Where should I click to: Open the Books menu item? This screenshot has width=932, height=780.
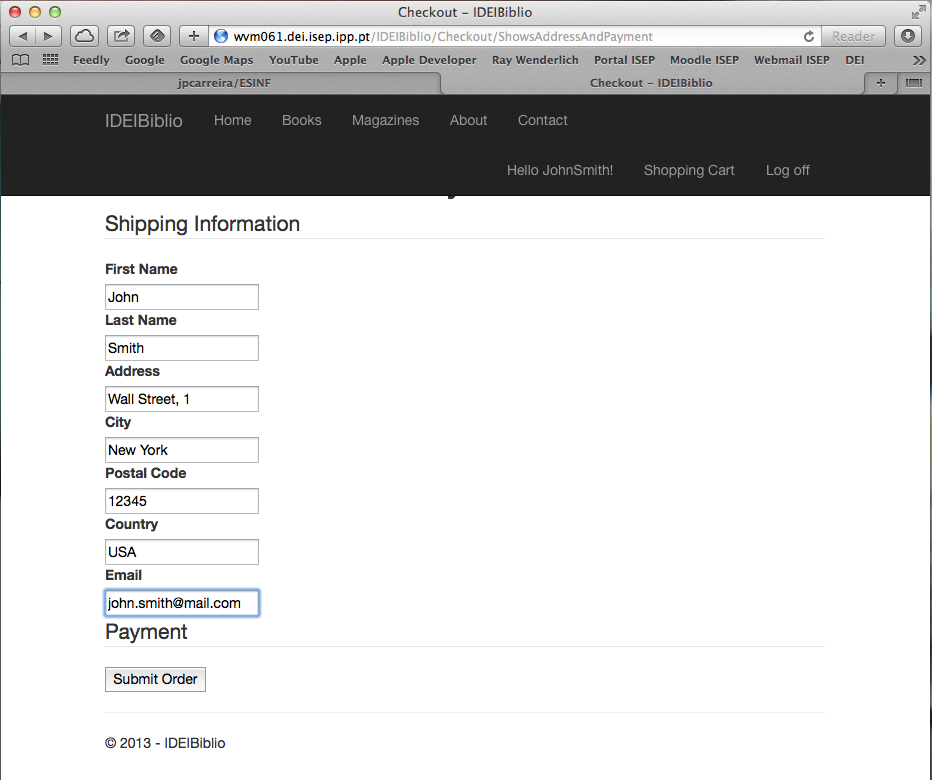[301, 120]
